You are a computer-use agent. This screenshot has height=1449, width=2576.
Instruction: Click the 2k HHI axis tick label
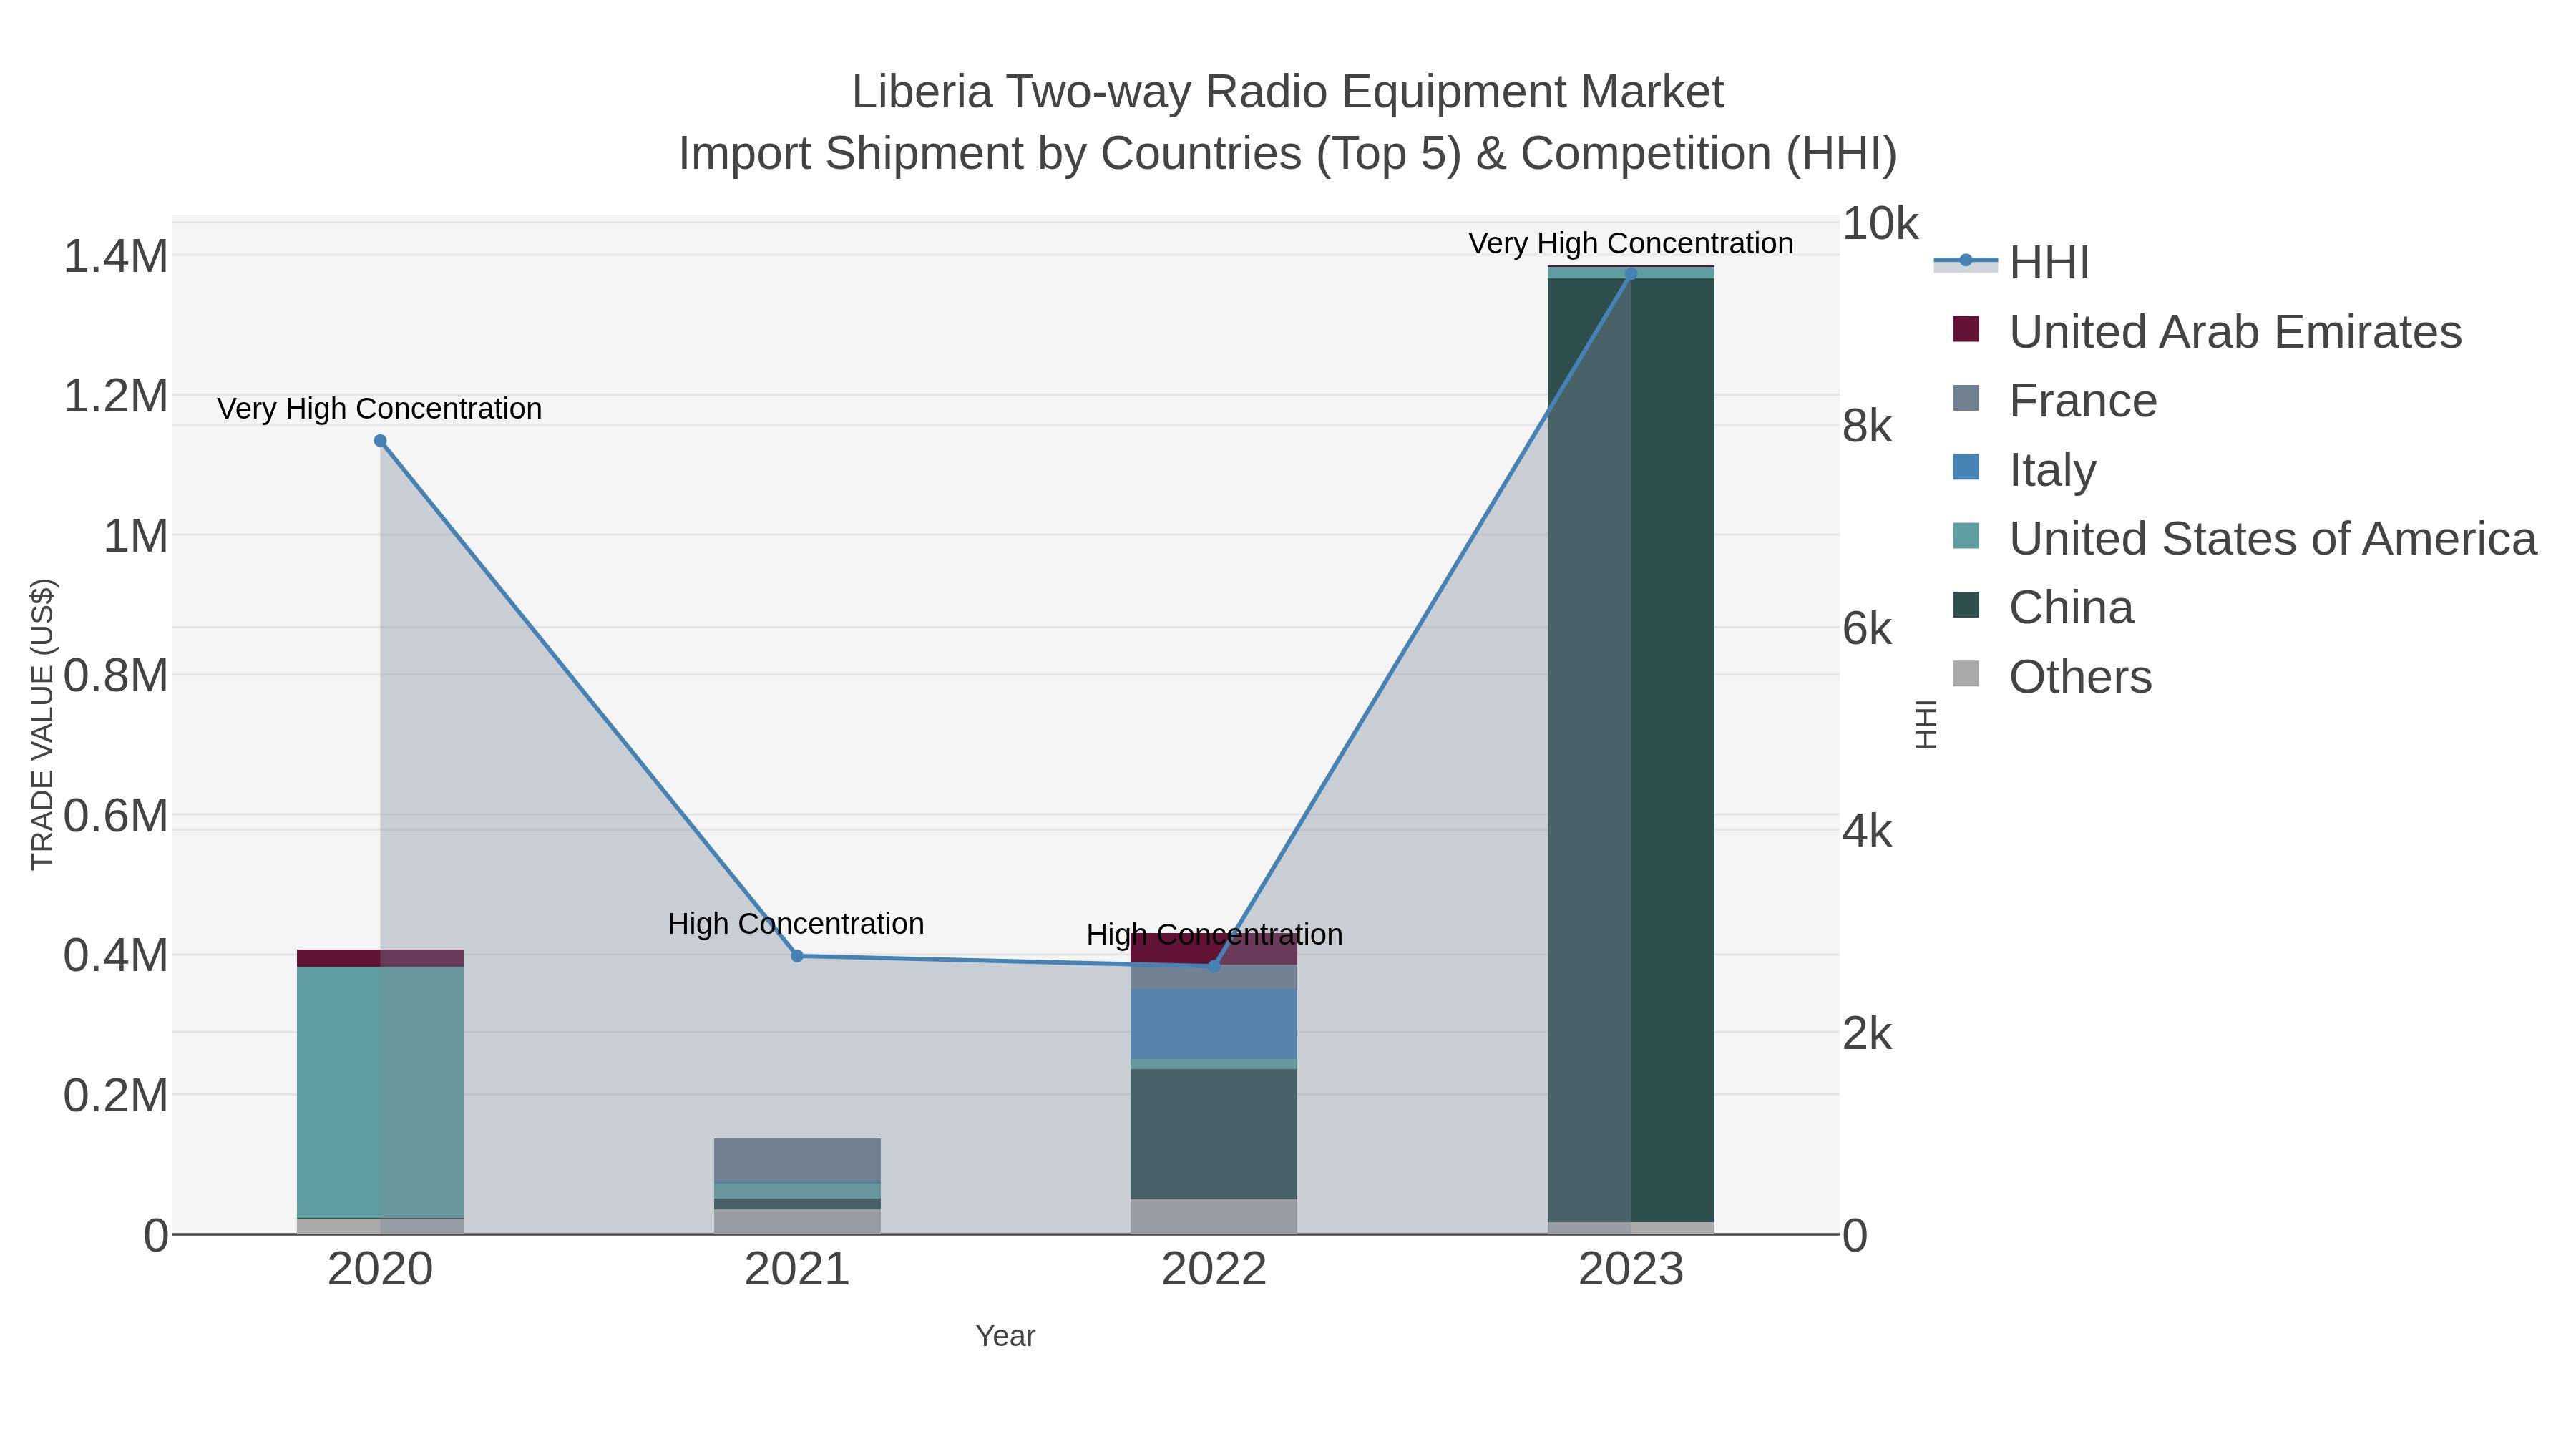click(1867, 1033)
